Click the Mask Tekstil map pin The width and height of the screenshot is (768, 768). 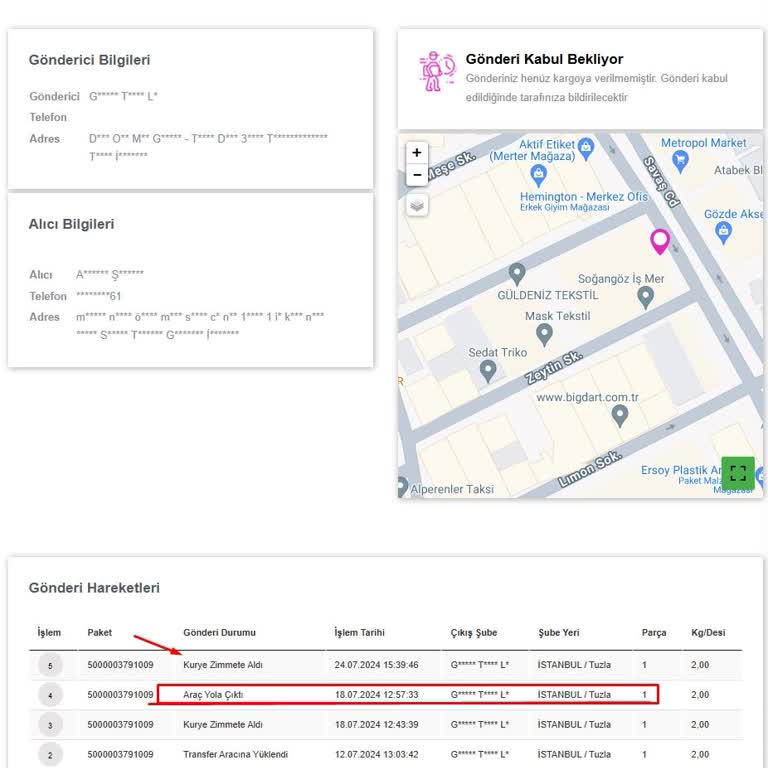pos(544,334)
